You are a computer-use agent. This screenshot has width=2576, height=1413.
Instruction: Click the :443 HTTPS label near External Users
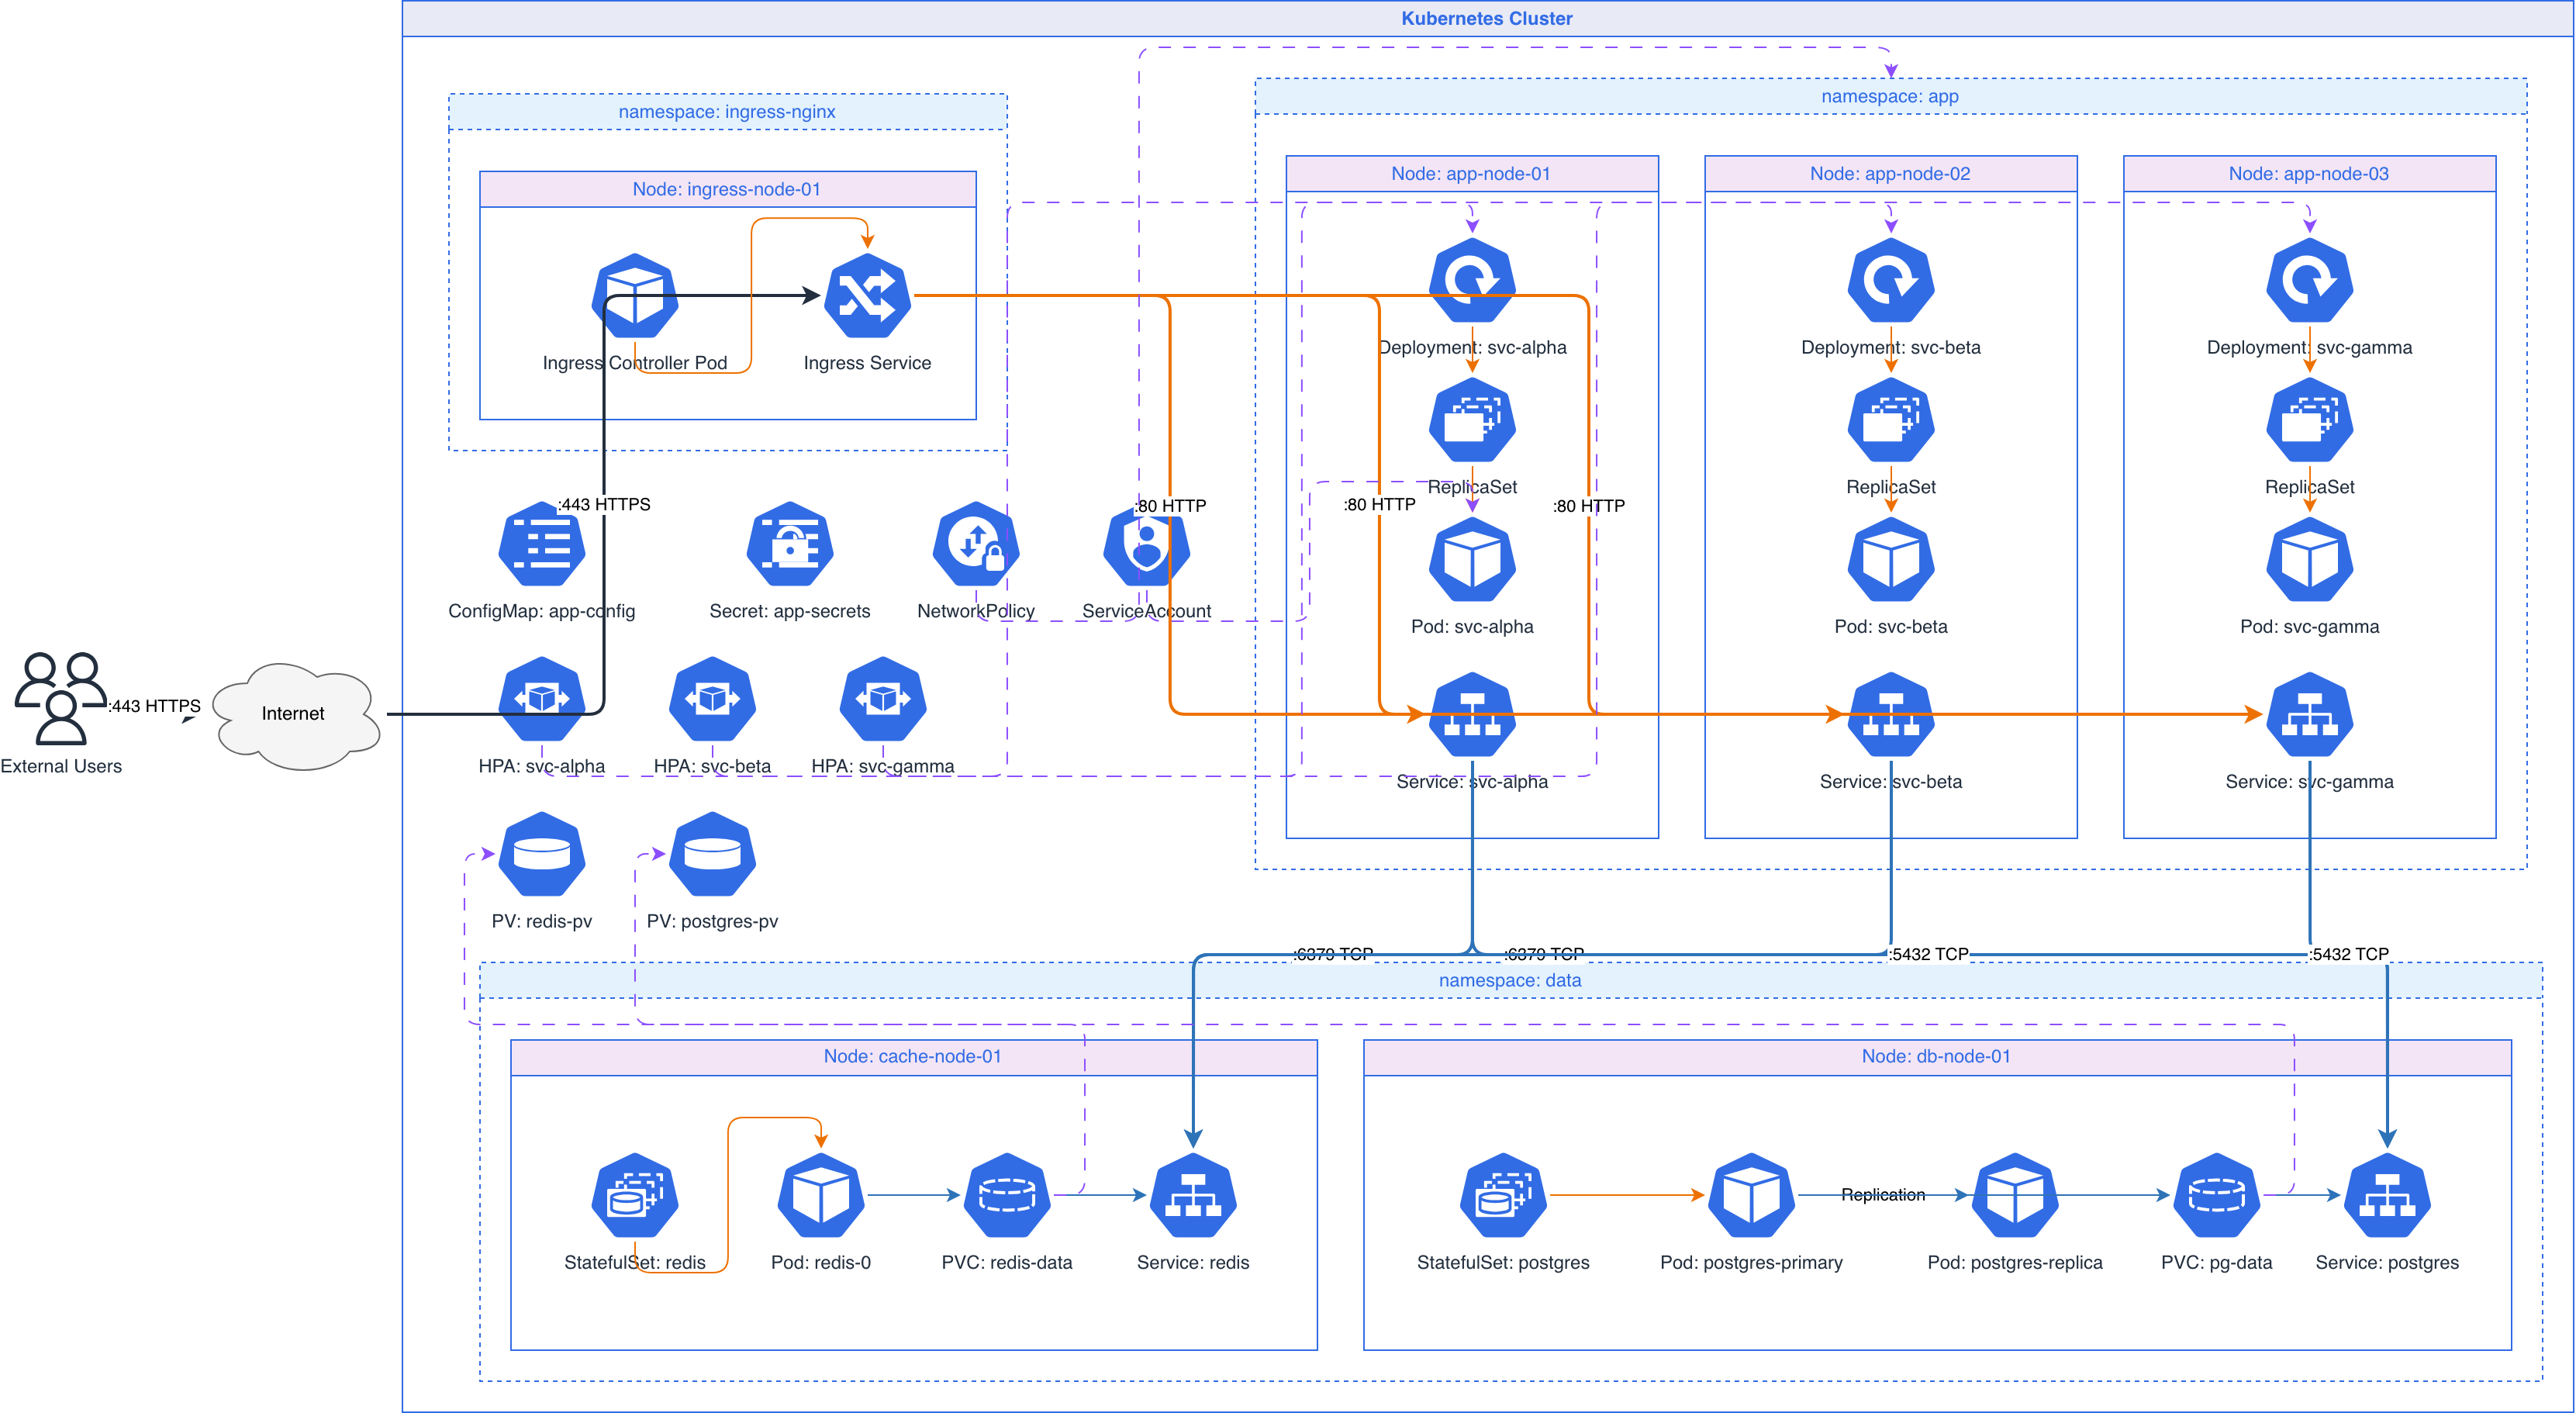pyautogui.click(x=154, y=706)
